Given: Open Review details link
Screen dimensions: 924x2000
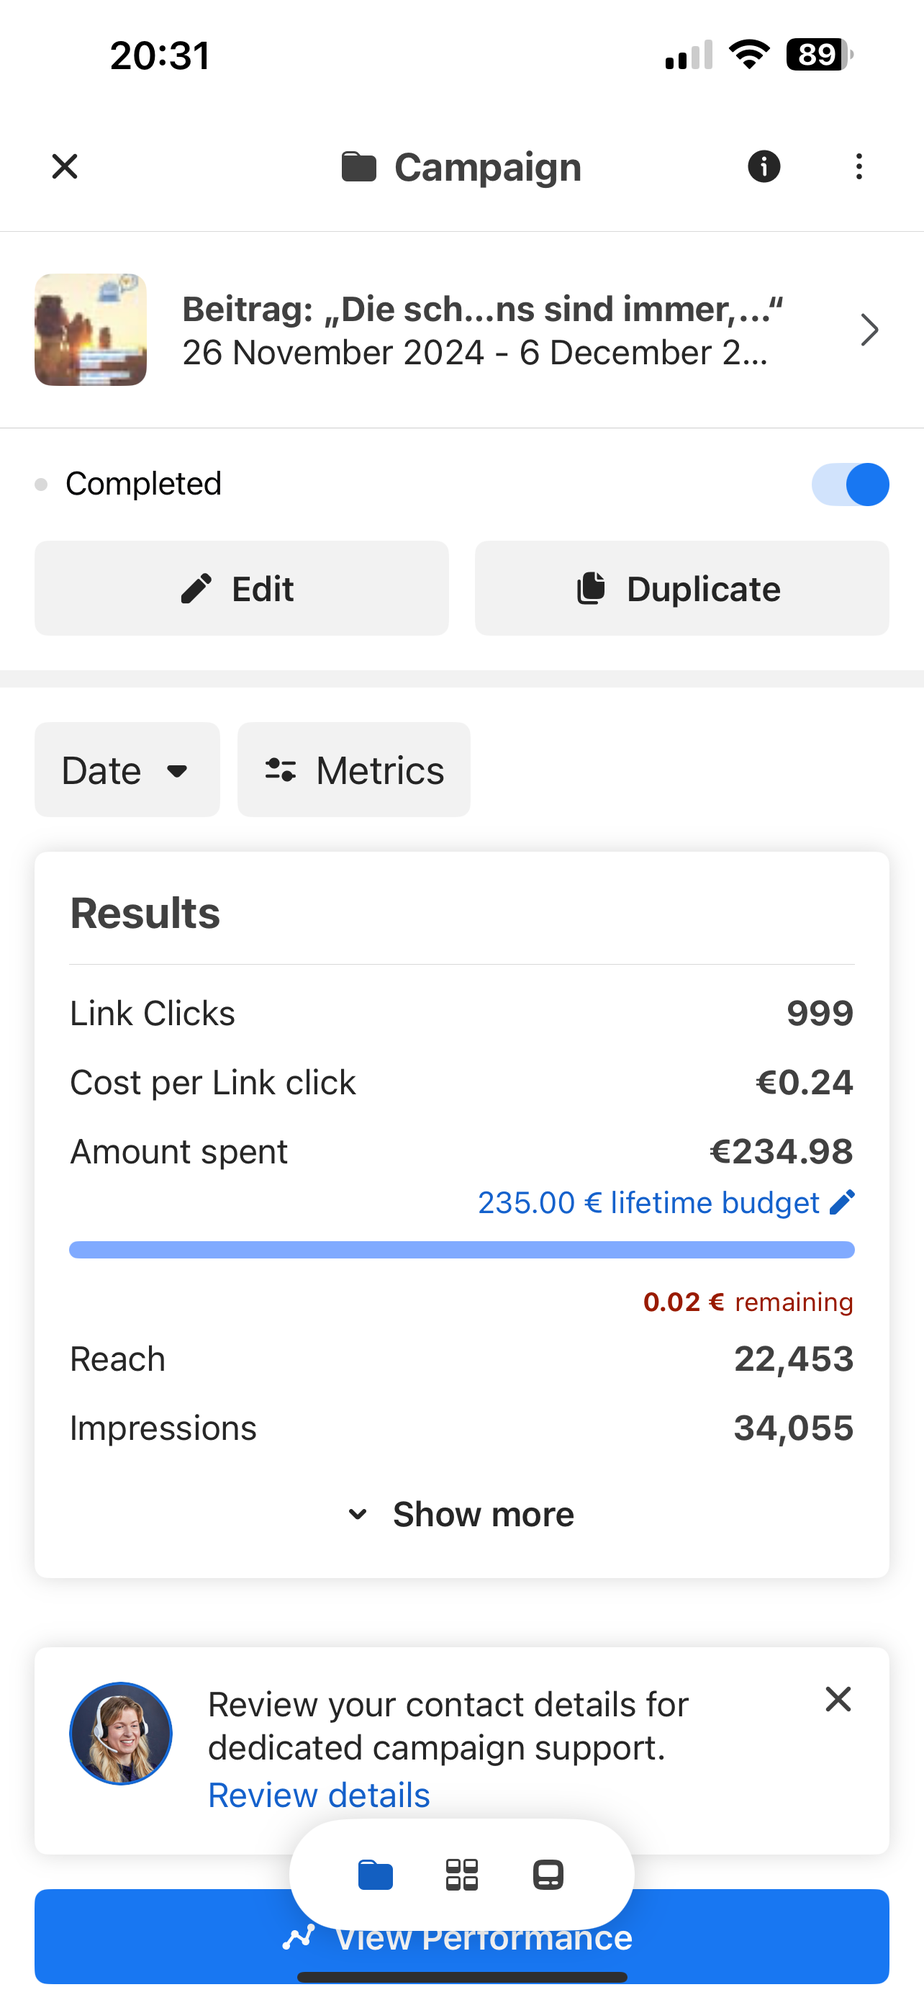Looking at the screenshot, I should pyautogui.click(x=317, y=1795).
